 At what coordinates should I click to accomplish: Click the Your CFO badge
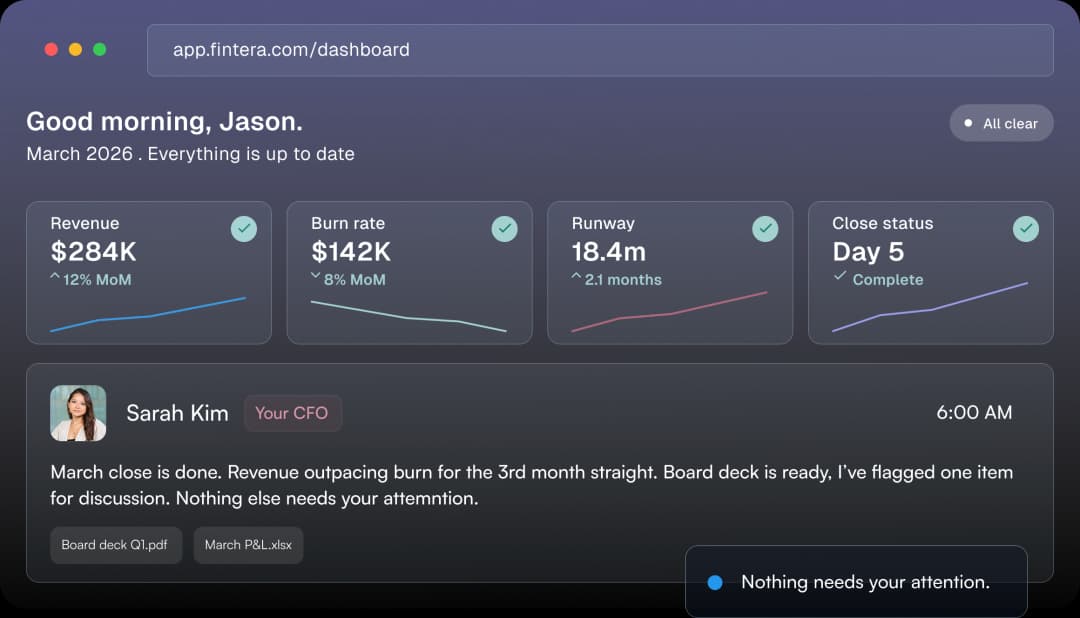[292, 413]
